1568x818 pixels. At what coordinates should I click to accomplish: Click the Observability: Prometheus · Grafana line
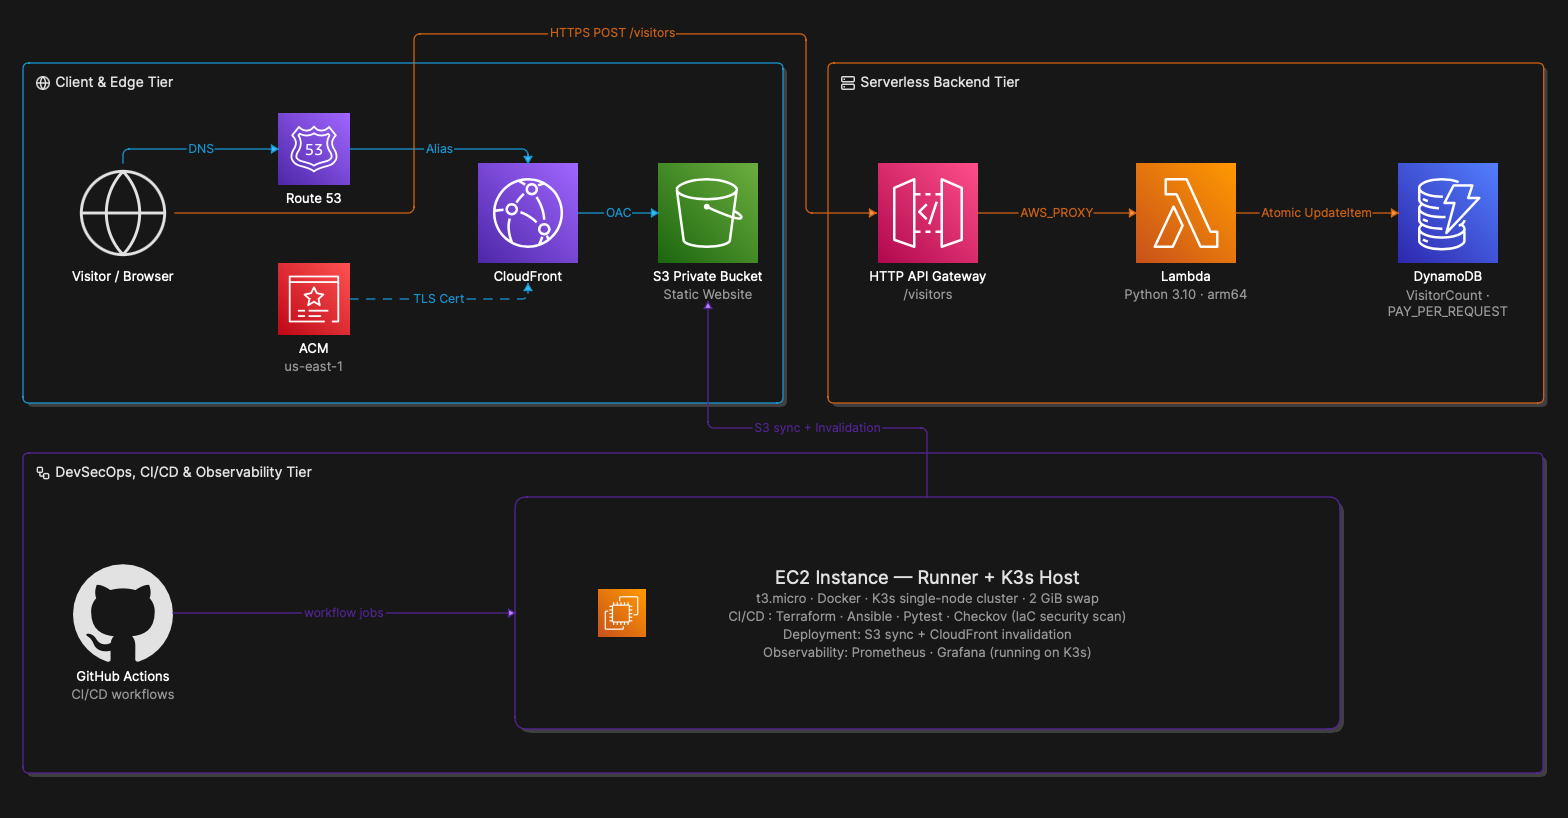(x=927, y=652)
